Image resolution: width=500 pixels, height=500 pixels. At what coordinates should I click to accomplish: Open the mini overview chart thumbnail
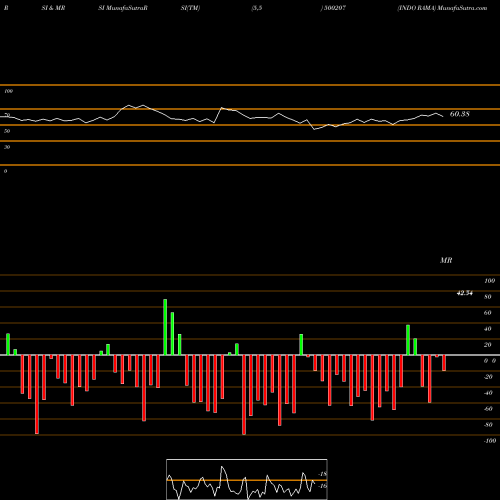click(247, 479)
